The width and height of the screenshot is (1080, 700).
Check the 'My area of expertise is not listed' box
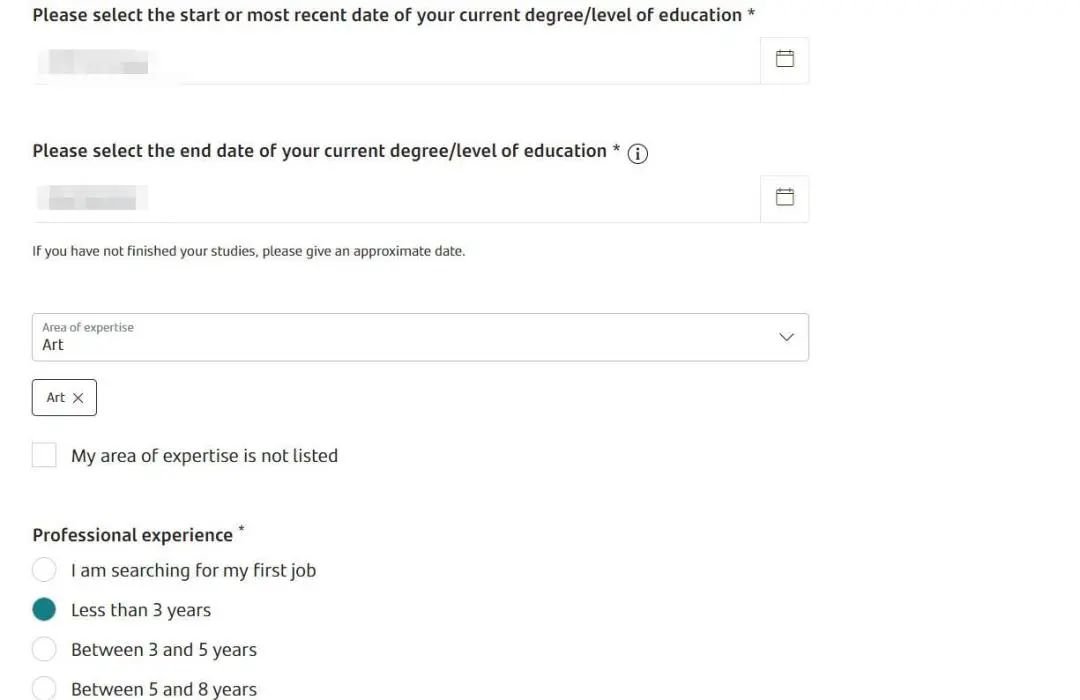tap(44, 455)
